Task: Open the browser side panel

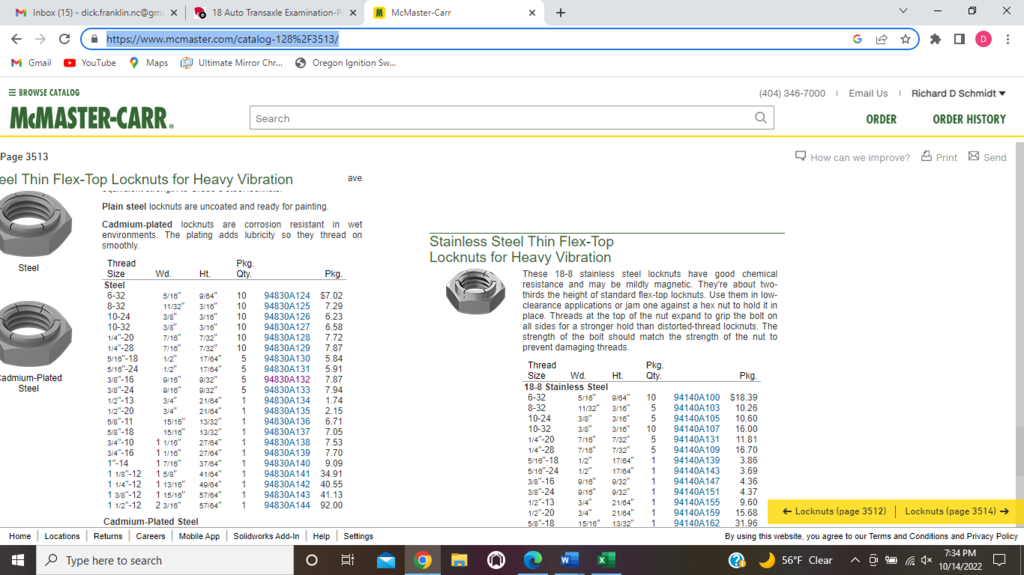Action: (x=959, y=39)
